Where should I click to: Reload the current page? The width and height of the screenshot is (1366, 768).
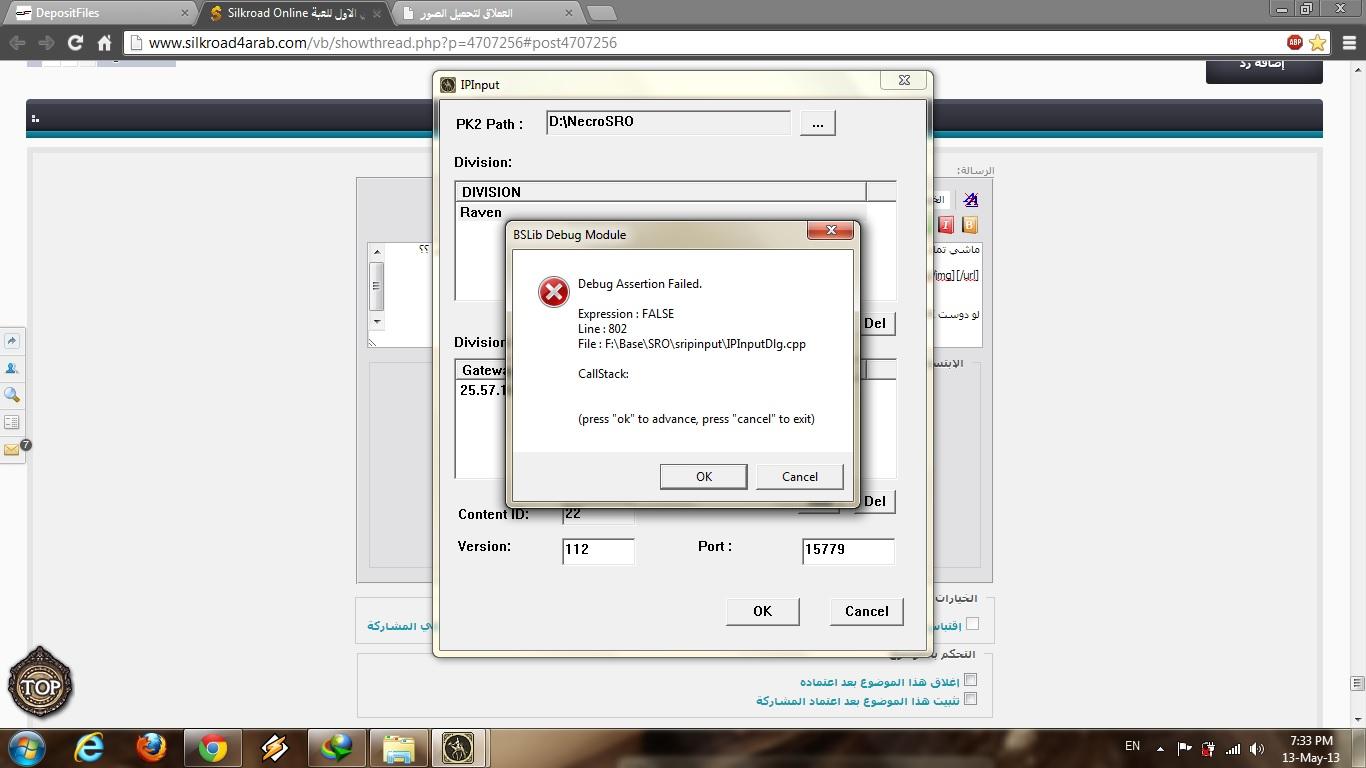tap(75, 43)
